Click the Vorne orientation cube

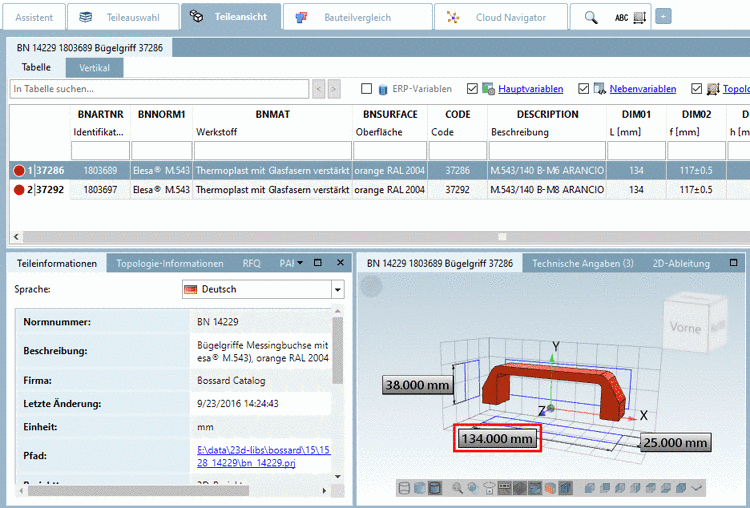[685, 325]
